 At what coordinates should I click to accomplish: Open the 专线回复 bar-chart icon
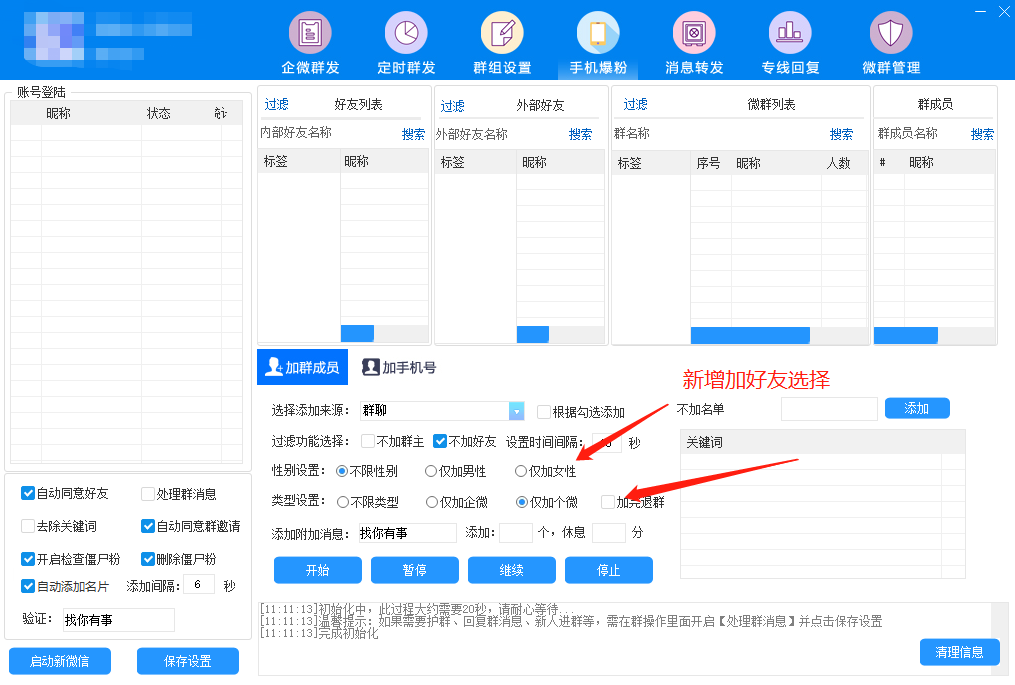790,33
